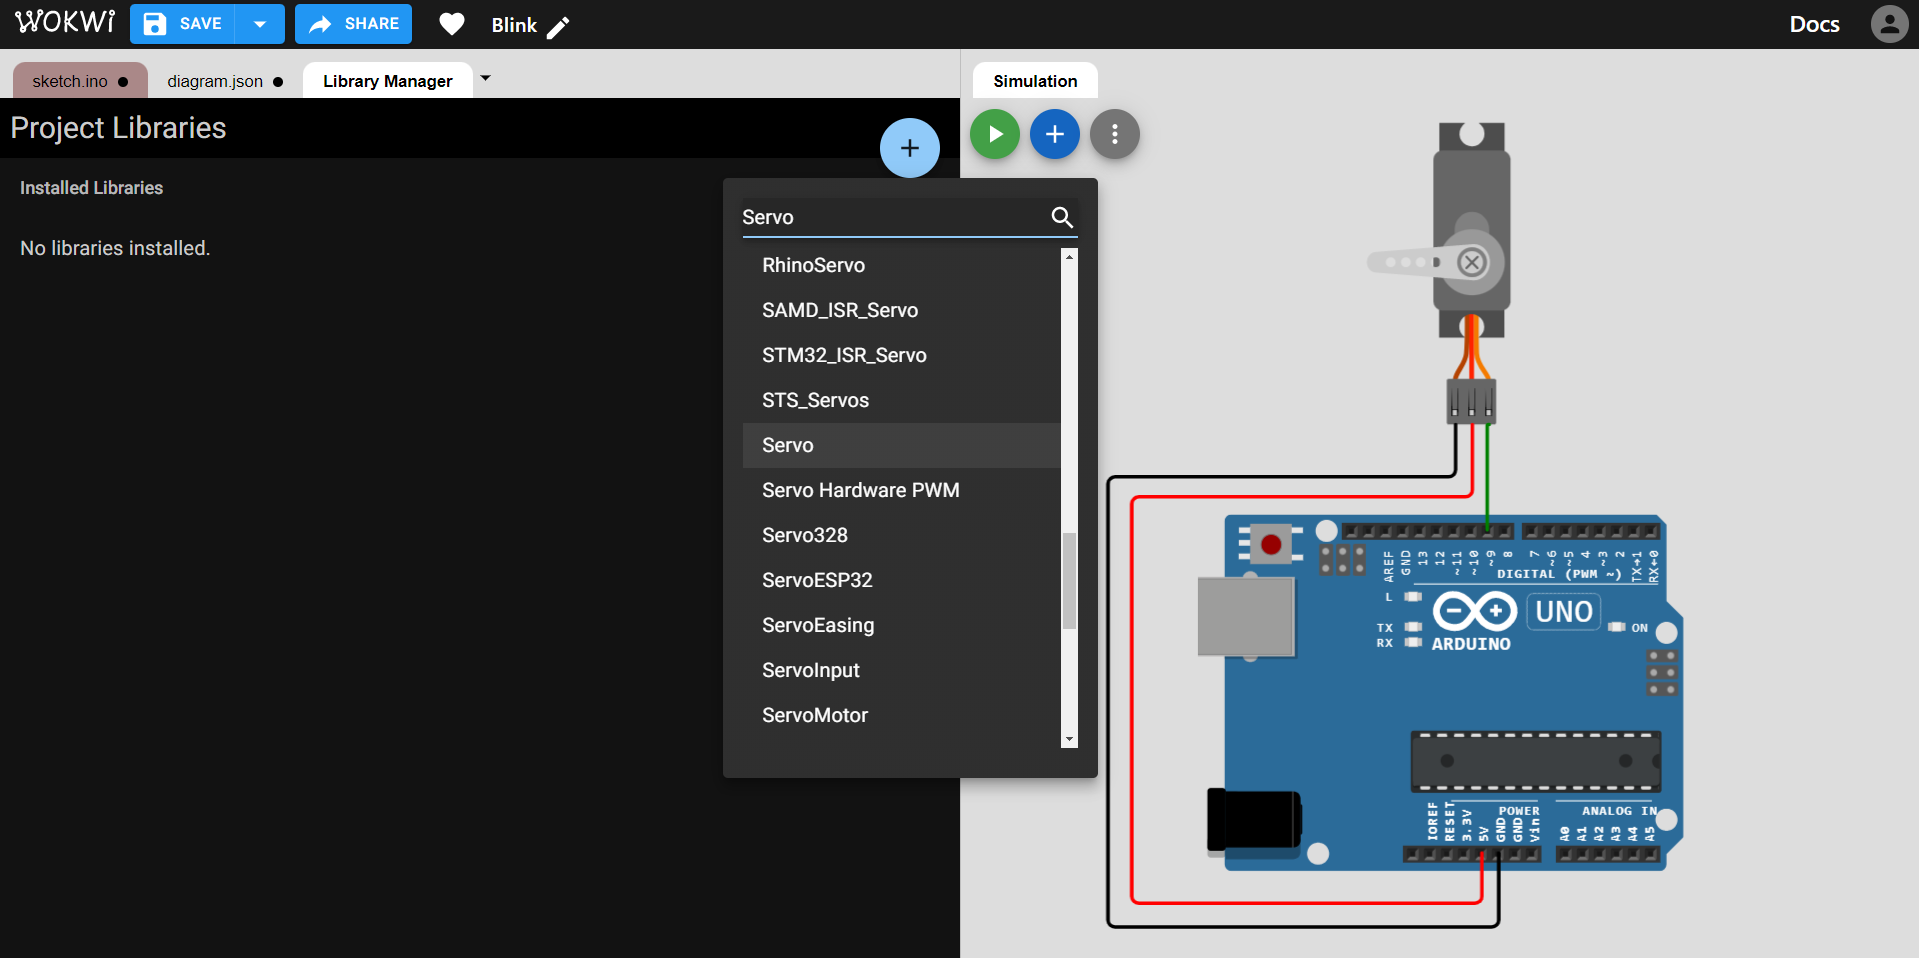1919x958 pixels.
Task: Click the SHARE button
Action: pos(353,24)
